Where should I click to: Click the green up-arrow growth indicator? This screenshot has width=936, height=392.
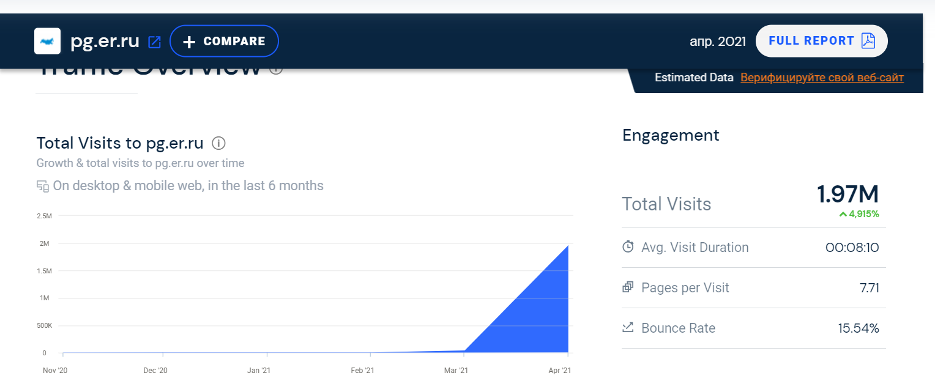coord(843,214)
